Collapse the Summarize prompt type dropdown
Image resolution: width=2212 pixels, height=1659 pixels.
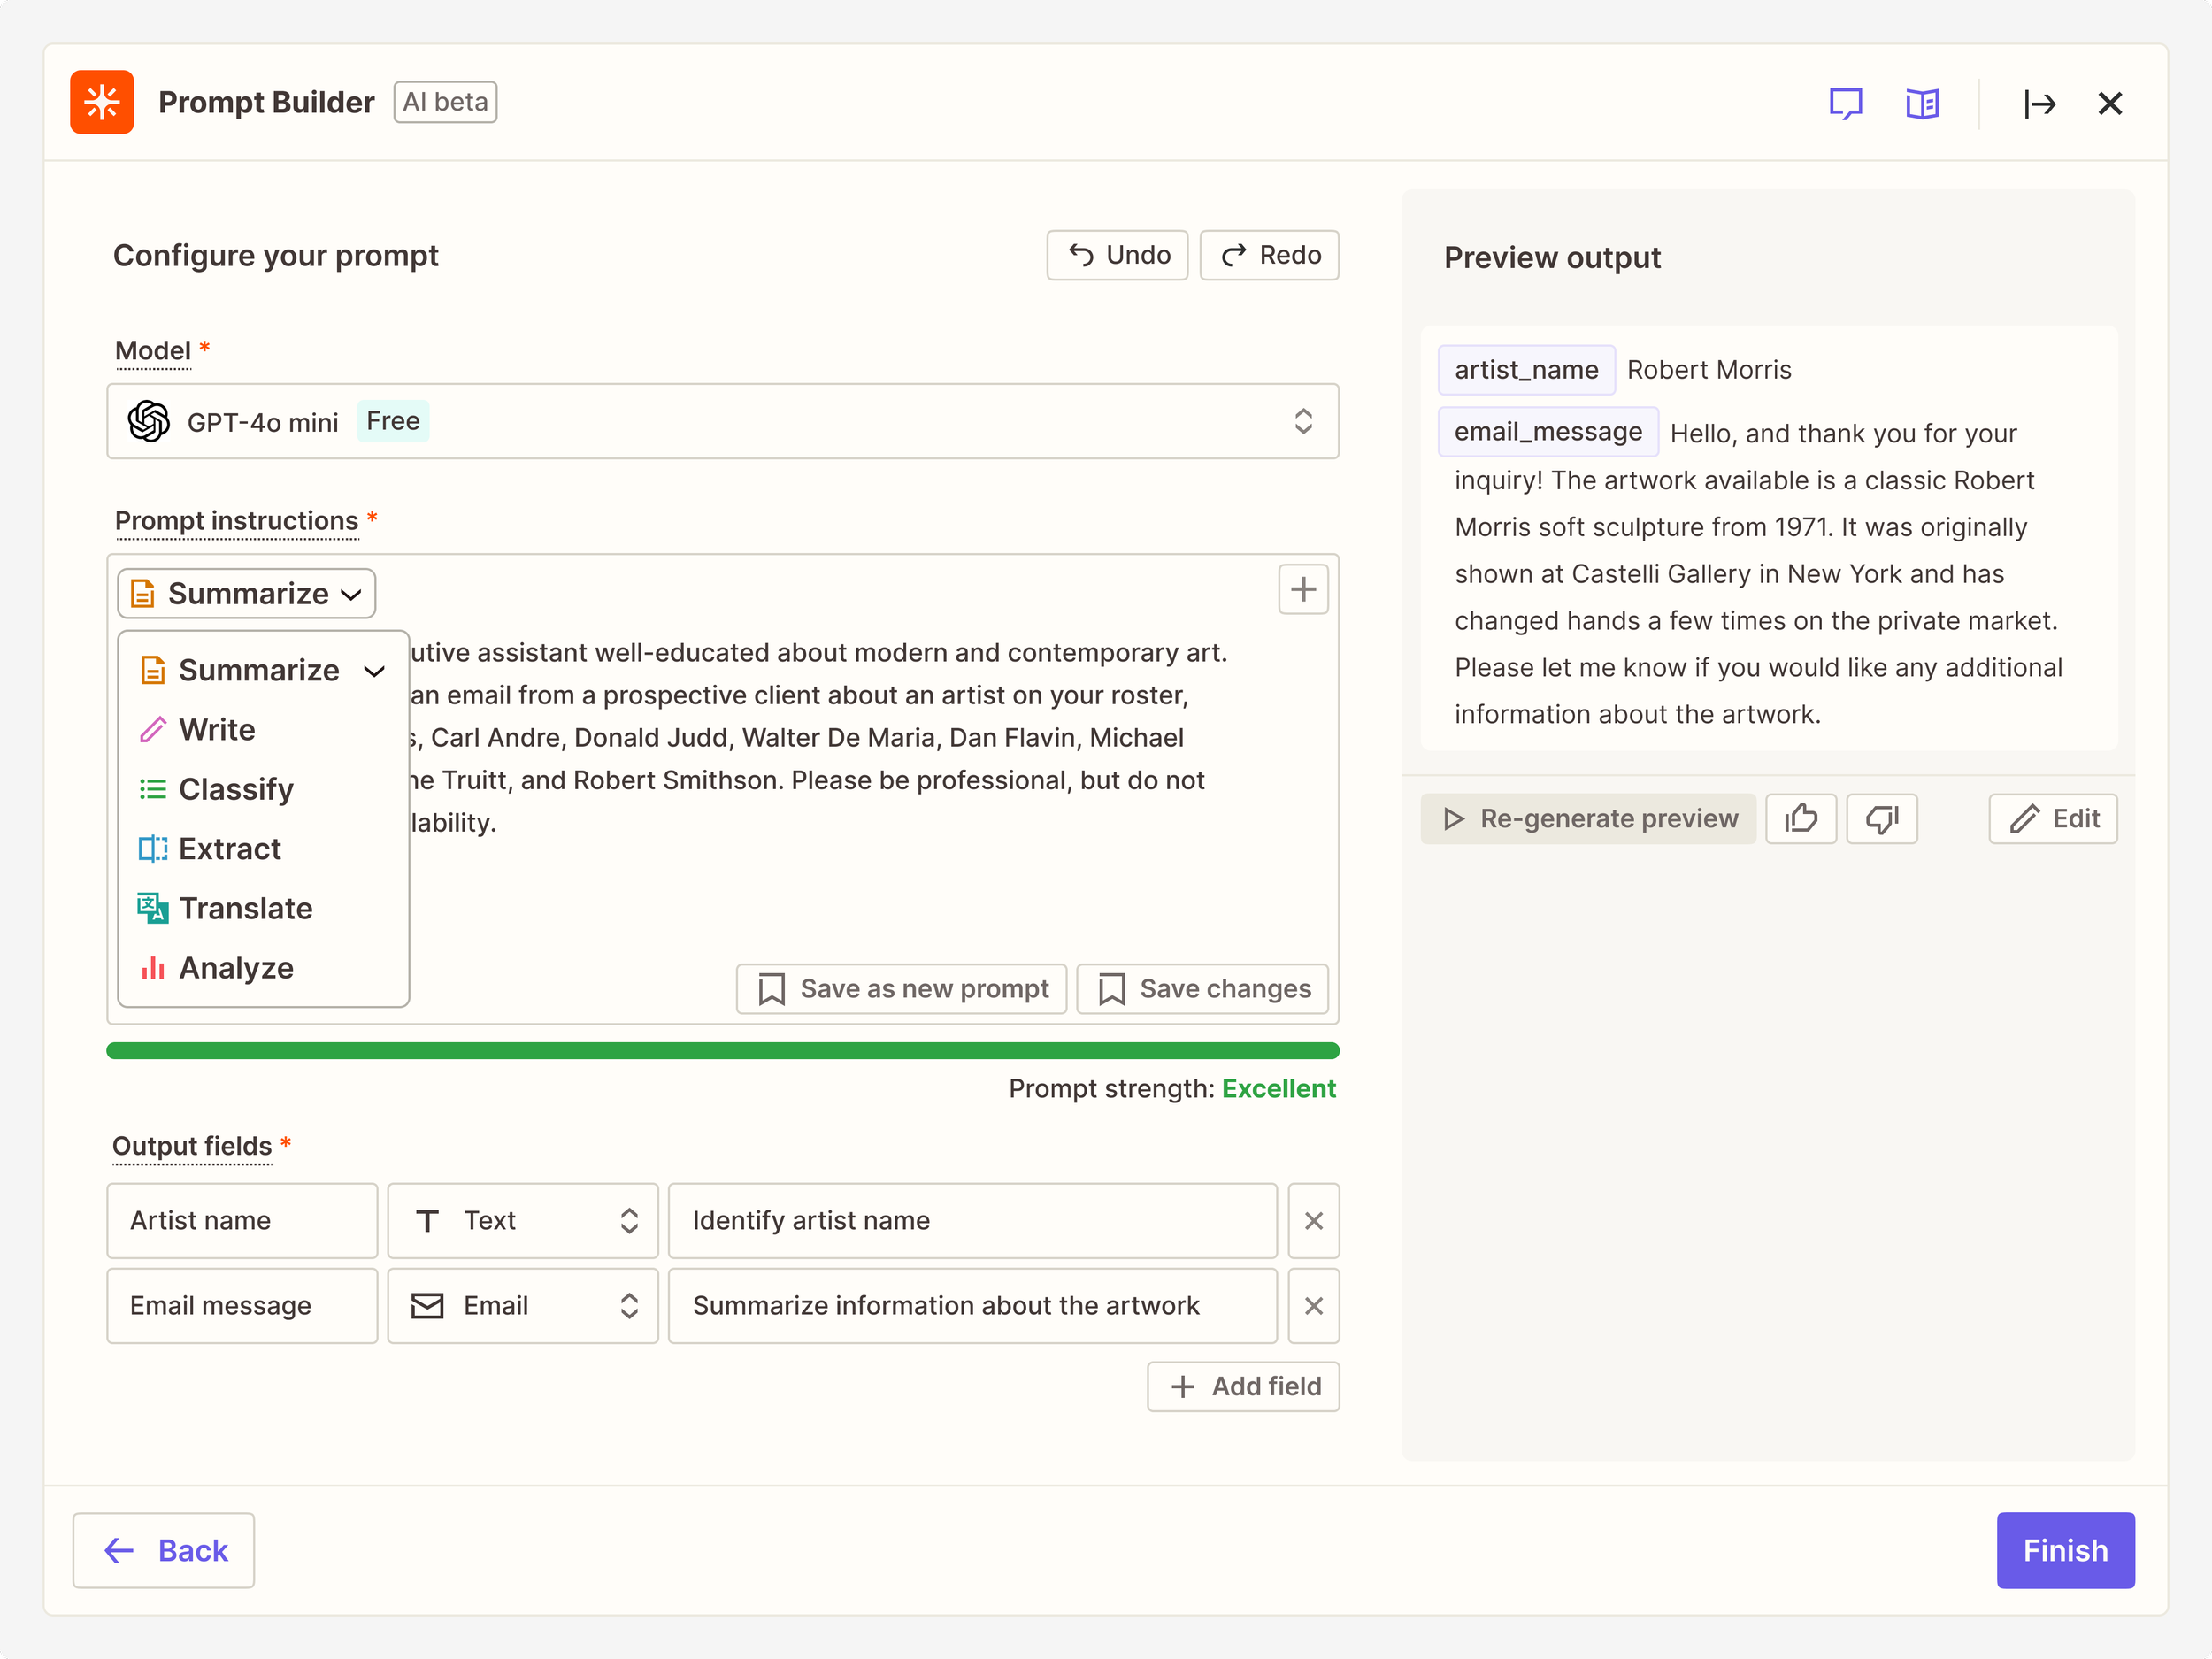click(246, 594)
